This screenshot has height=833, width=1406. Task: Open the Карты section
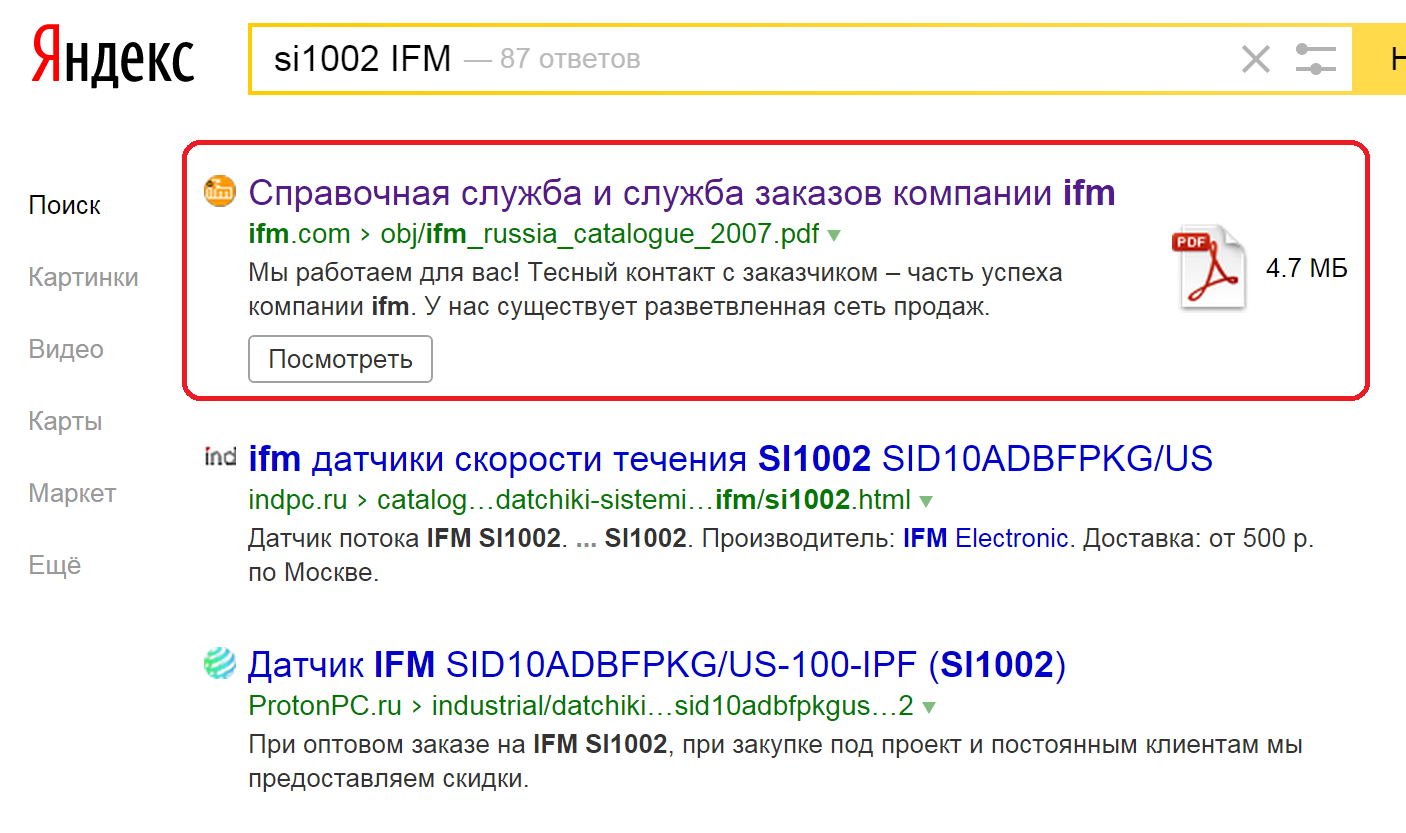(x=65, y=421)
